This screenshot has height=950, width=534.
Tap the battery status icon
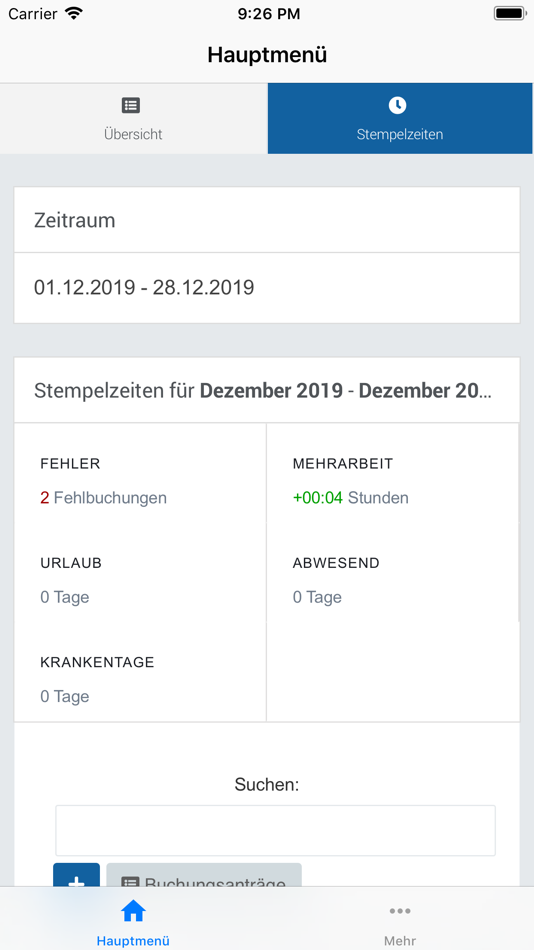click(509, 13)
